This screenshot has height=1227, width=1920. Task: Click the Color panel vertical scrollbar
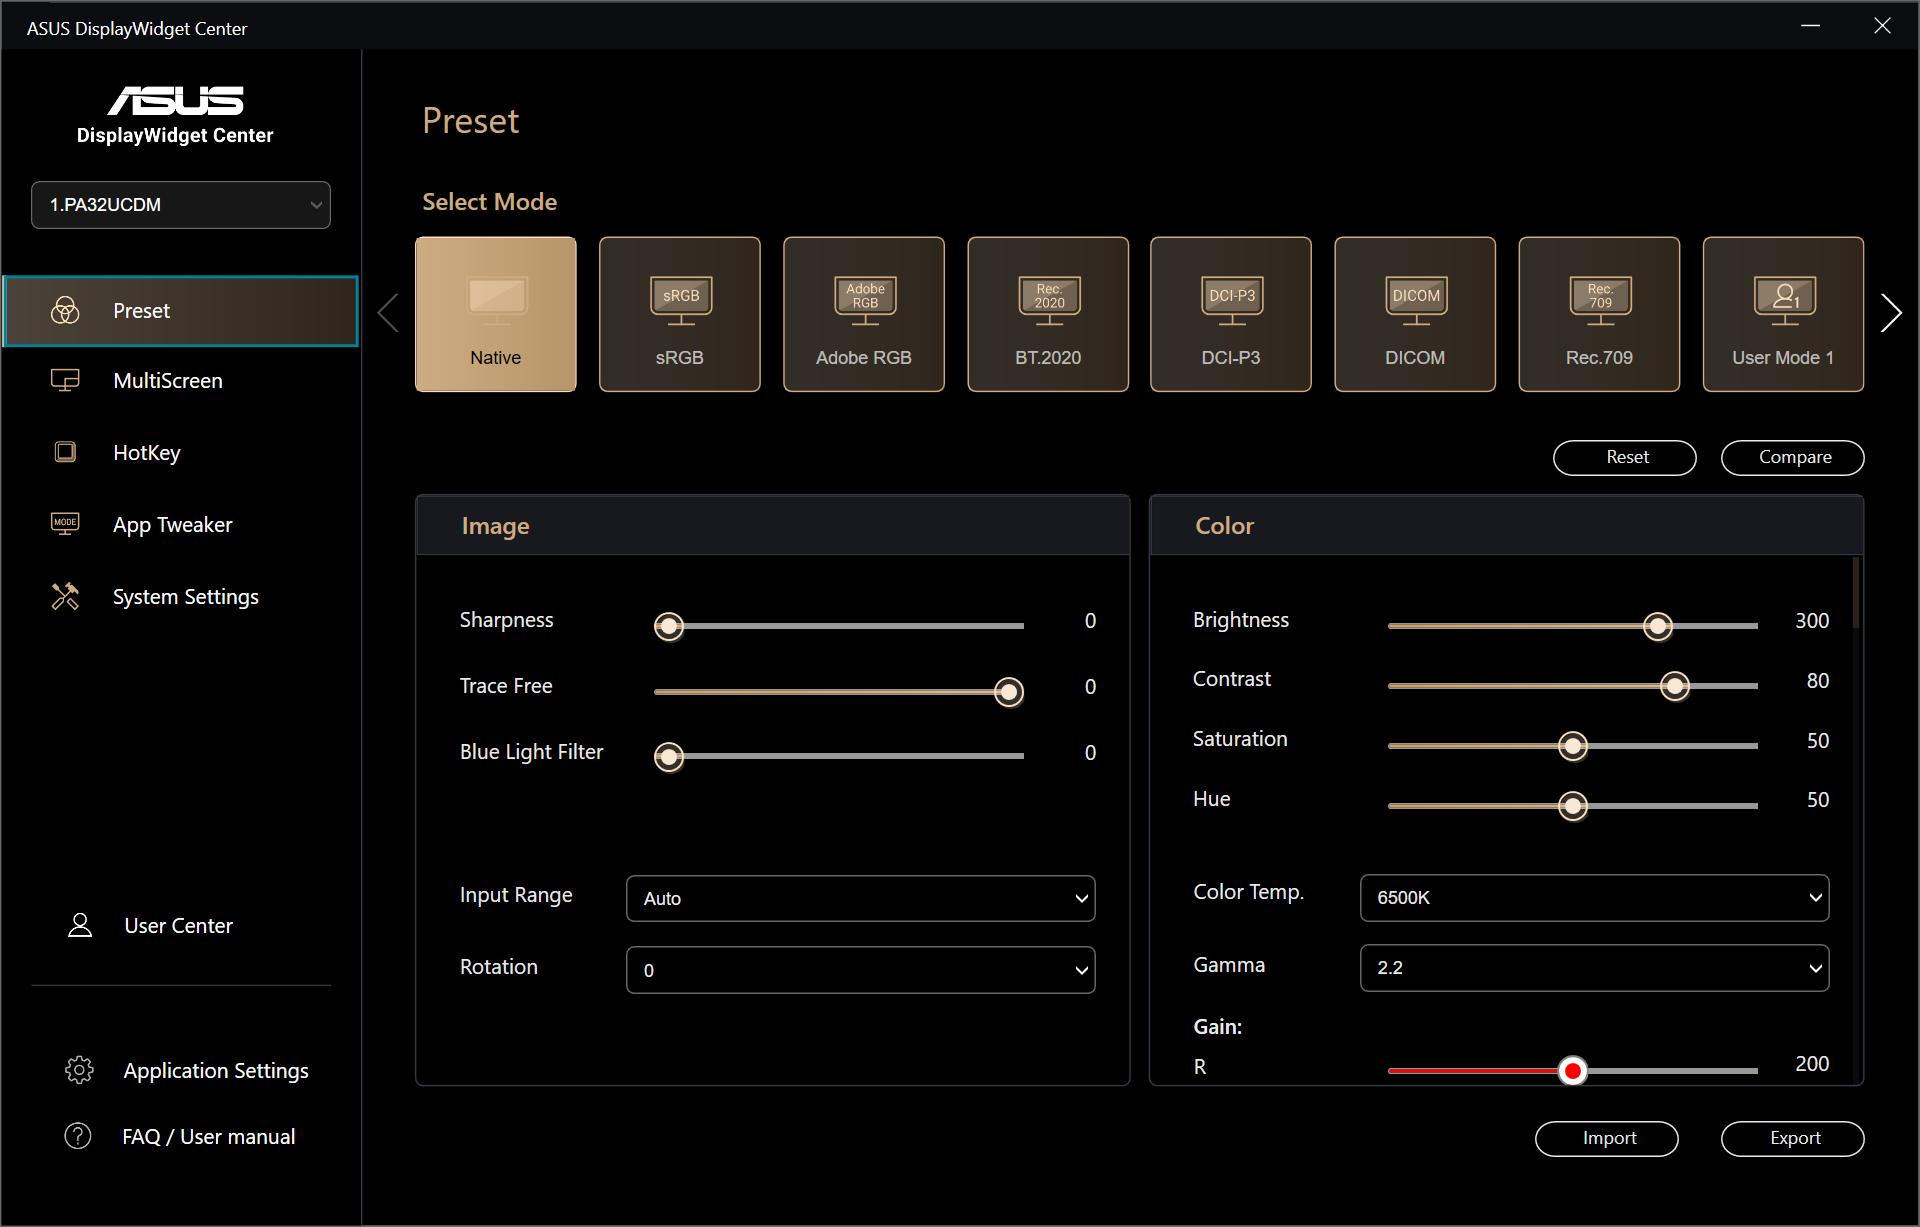[1856, 593]
